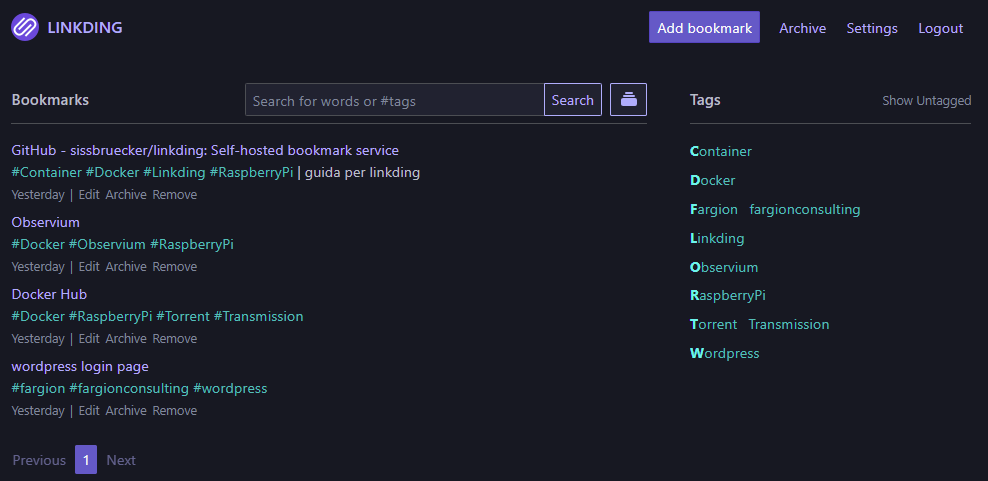Viewport: 988px width, 481px height.
Task: Edit the Docker Hub bookmark
Action: click(89, 339)
